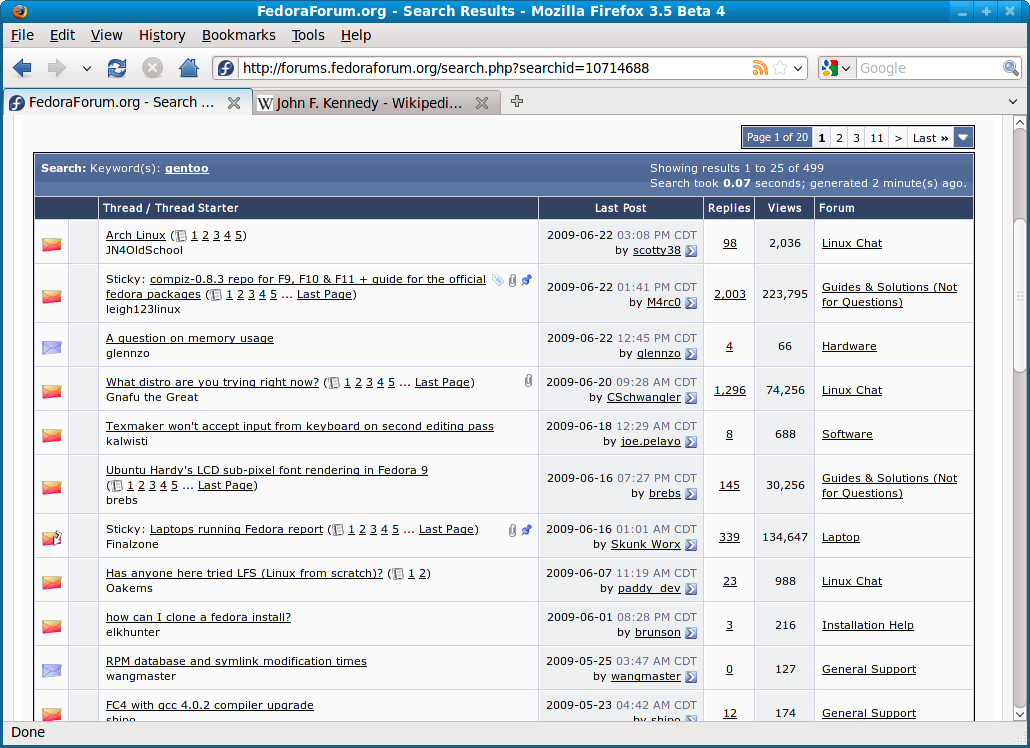Open the recent pages history dropdown
This screenshot has height=748, width=1030.
pos(86,68)
